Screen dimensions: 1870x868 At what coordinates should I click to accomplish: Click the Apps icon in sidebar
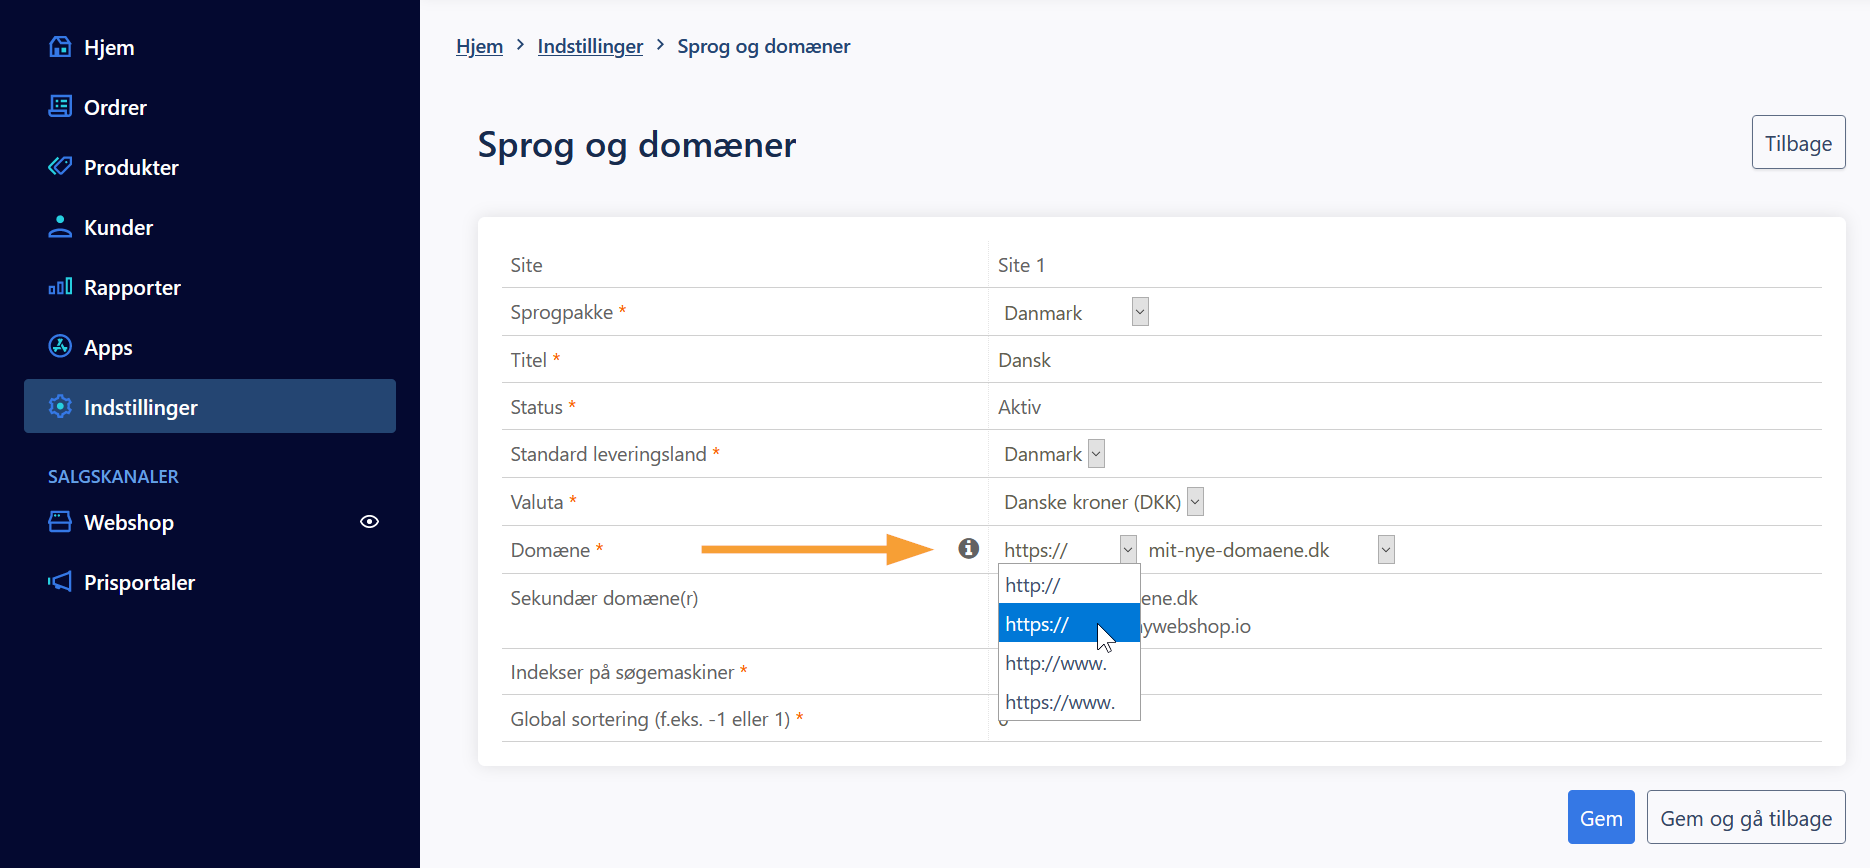[x=60, y=347]
